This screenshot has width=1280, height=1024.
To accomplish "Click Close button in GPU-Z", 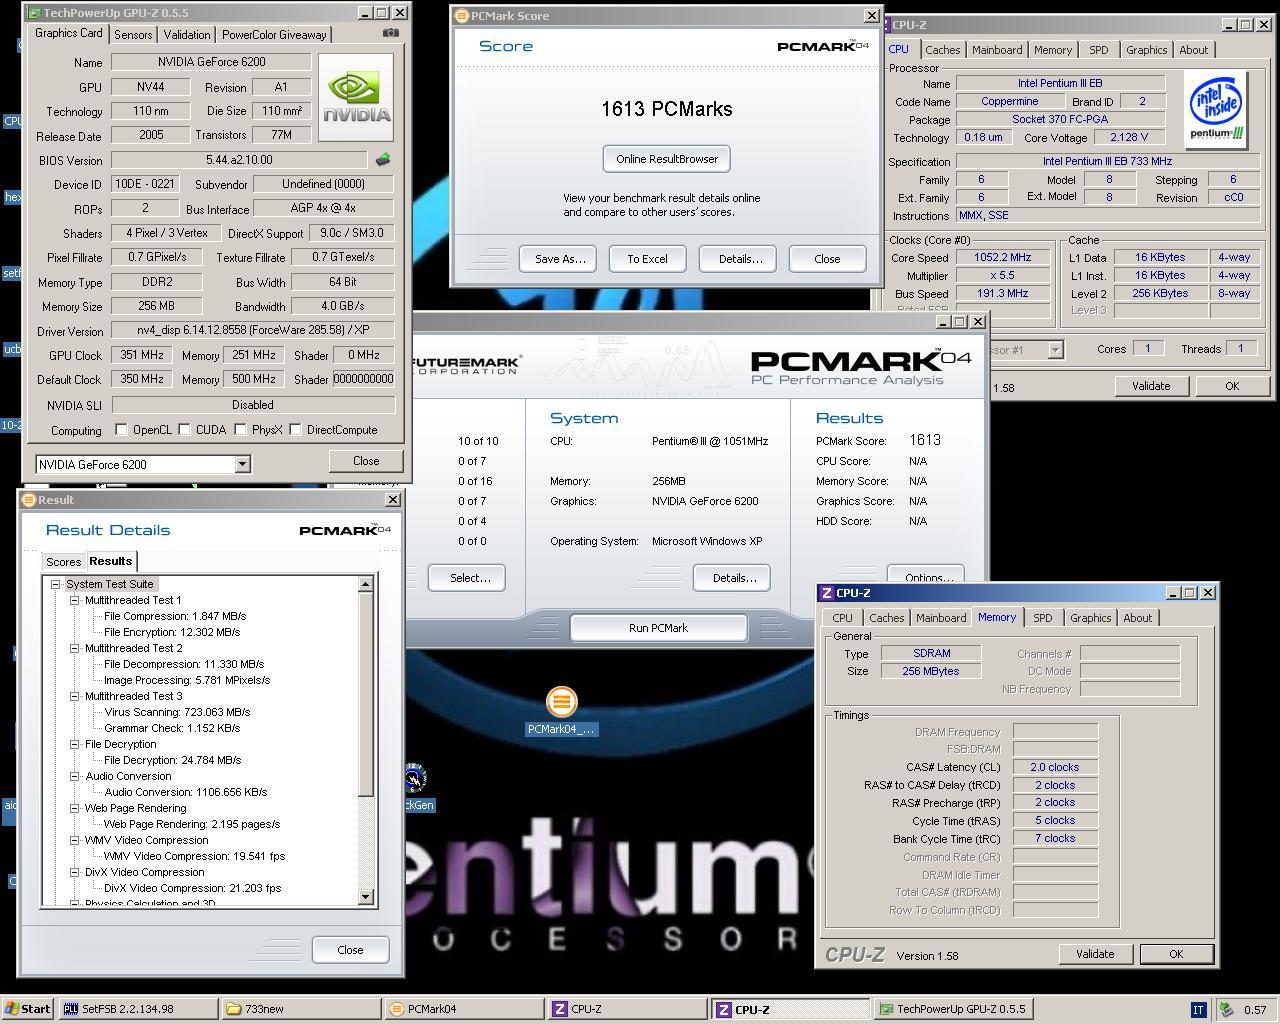I will click(366, 461).
